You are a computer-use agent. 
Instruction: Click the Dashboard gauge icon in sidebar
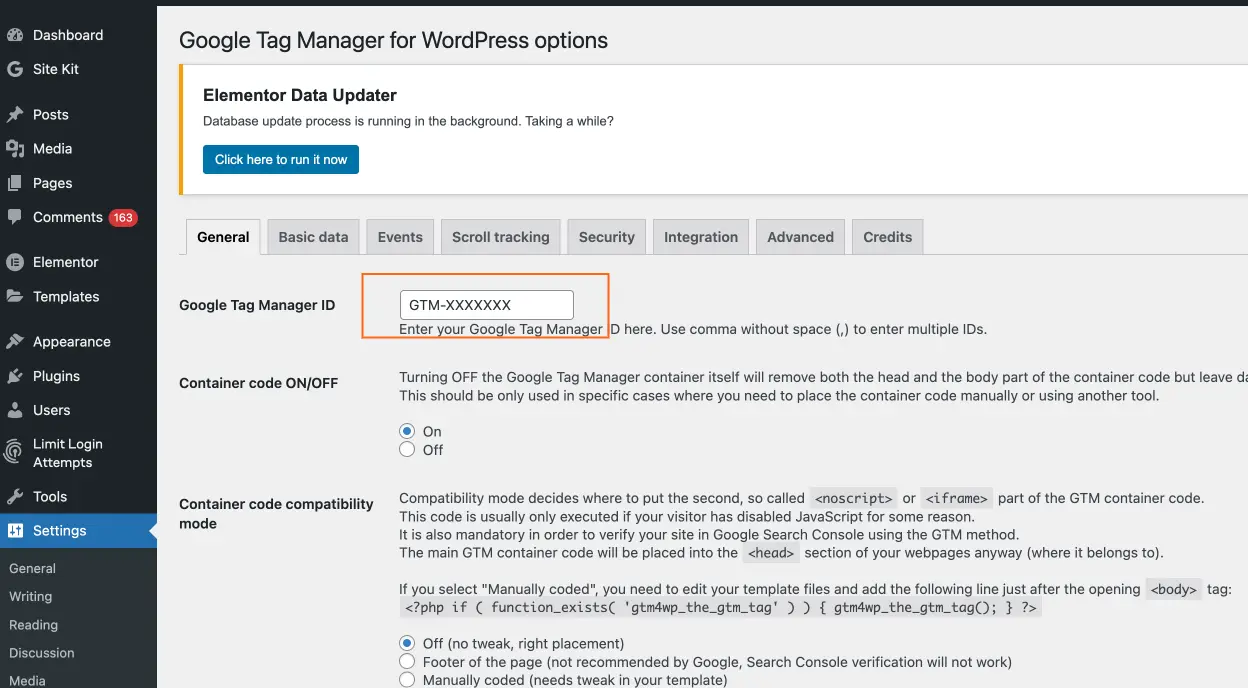tap(15, 35)
